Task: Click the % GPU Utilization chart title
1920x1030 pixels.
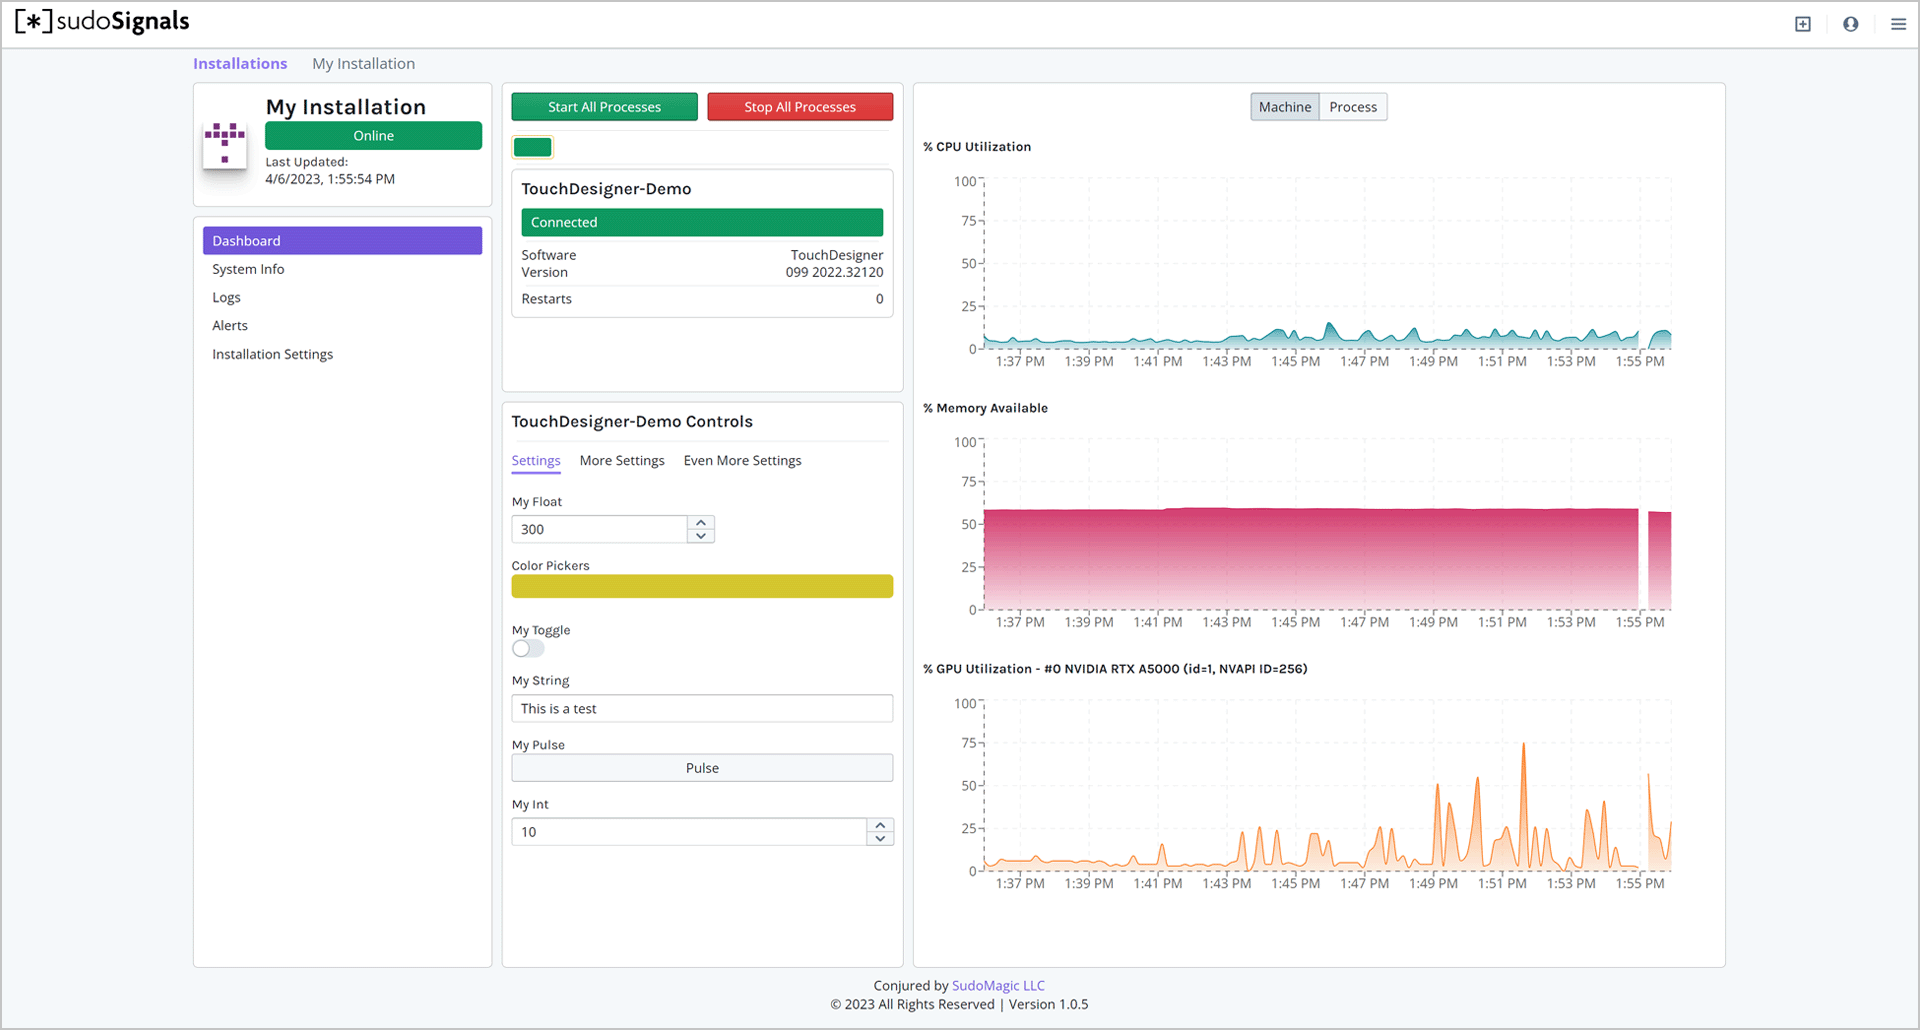Action: click(x=1115, y=669)
